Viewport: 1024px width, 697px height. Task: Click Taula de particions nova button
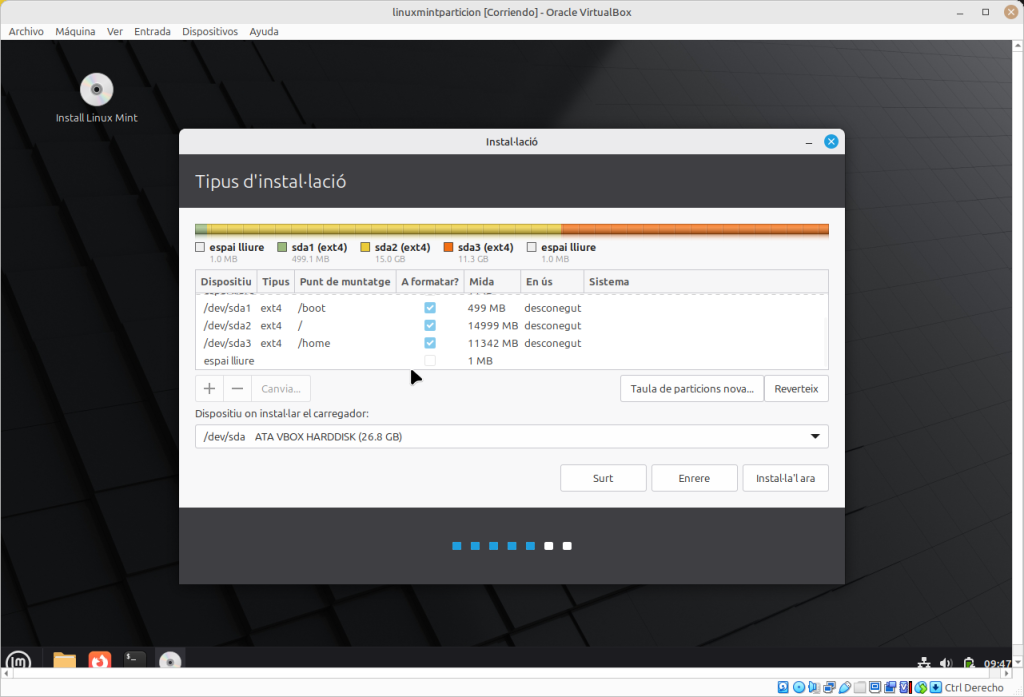(692, 389)
